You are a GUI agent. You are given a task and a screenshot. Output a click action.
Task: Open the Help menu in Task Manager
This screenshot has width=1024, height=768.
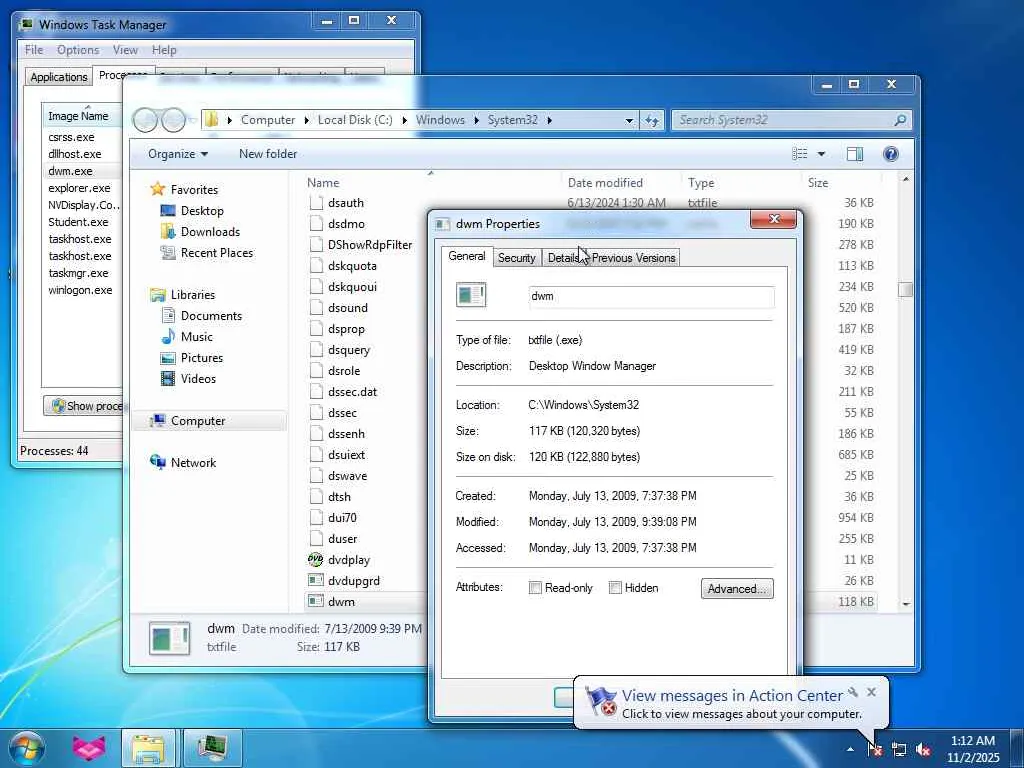pos(164,50)
